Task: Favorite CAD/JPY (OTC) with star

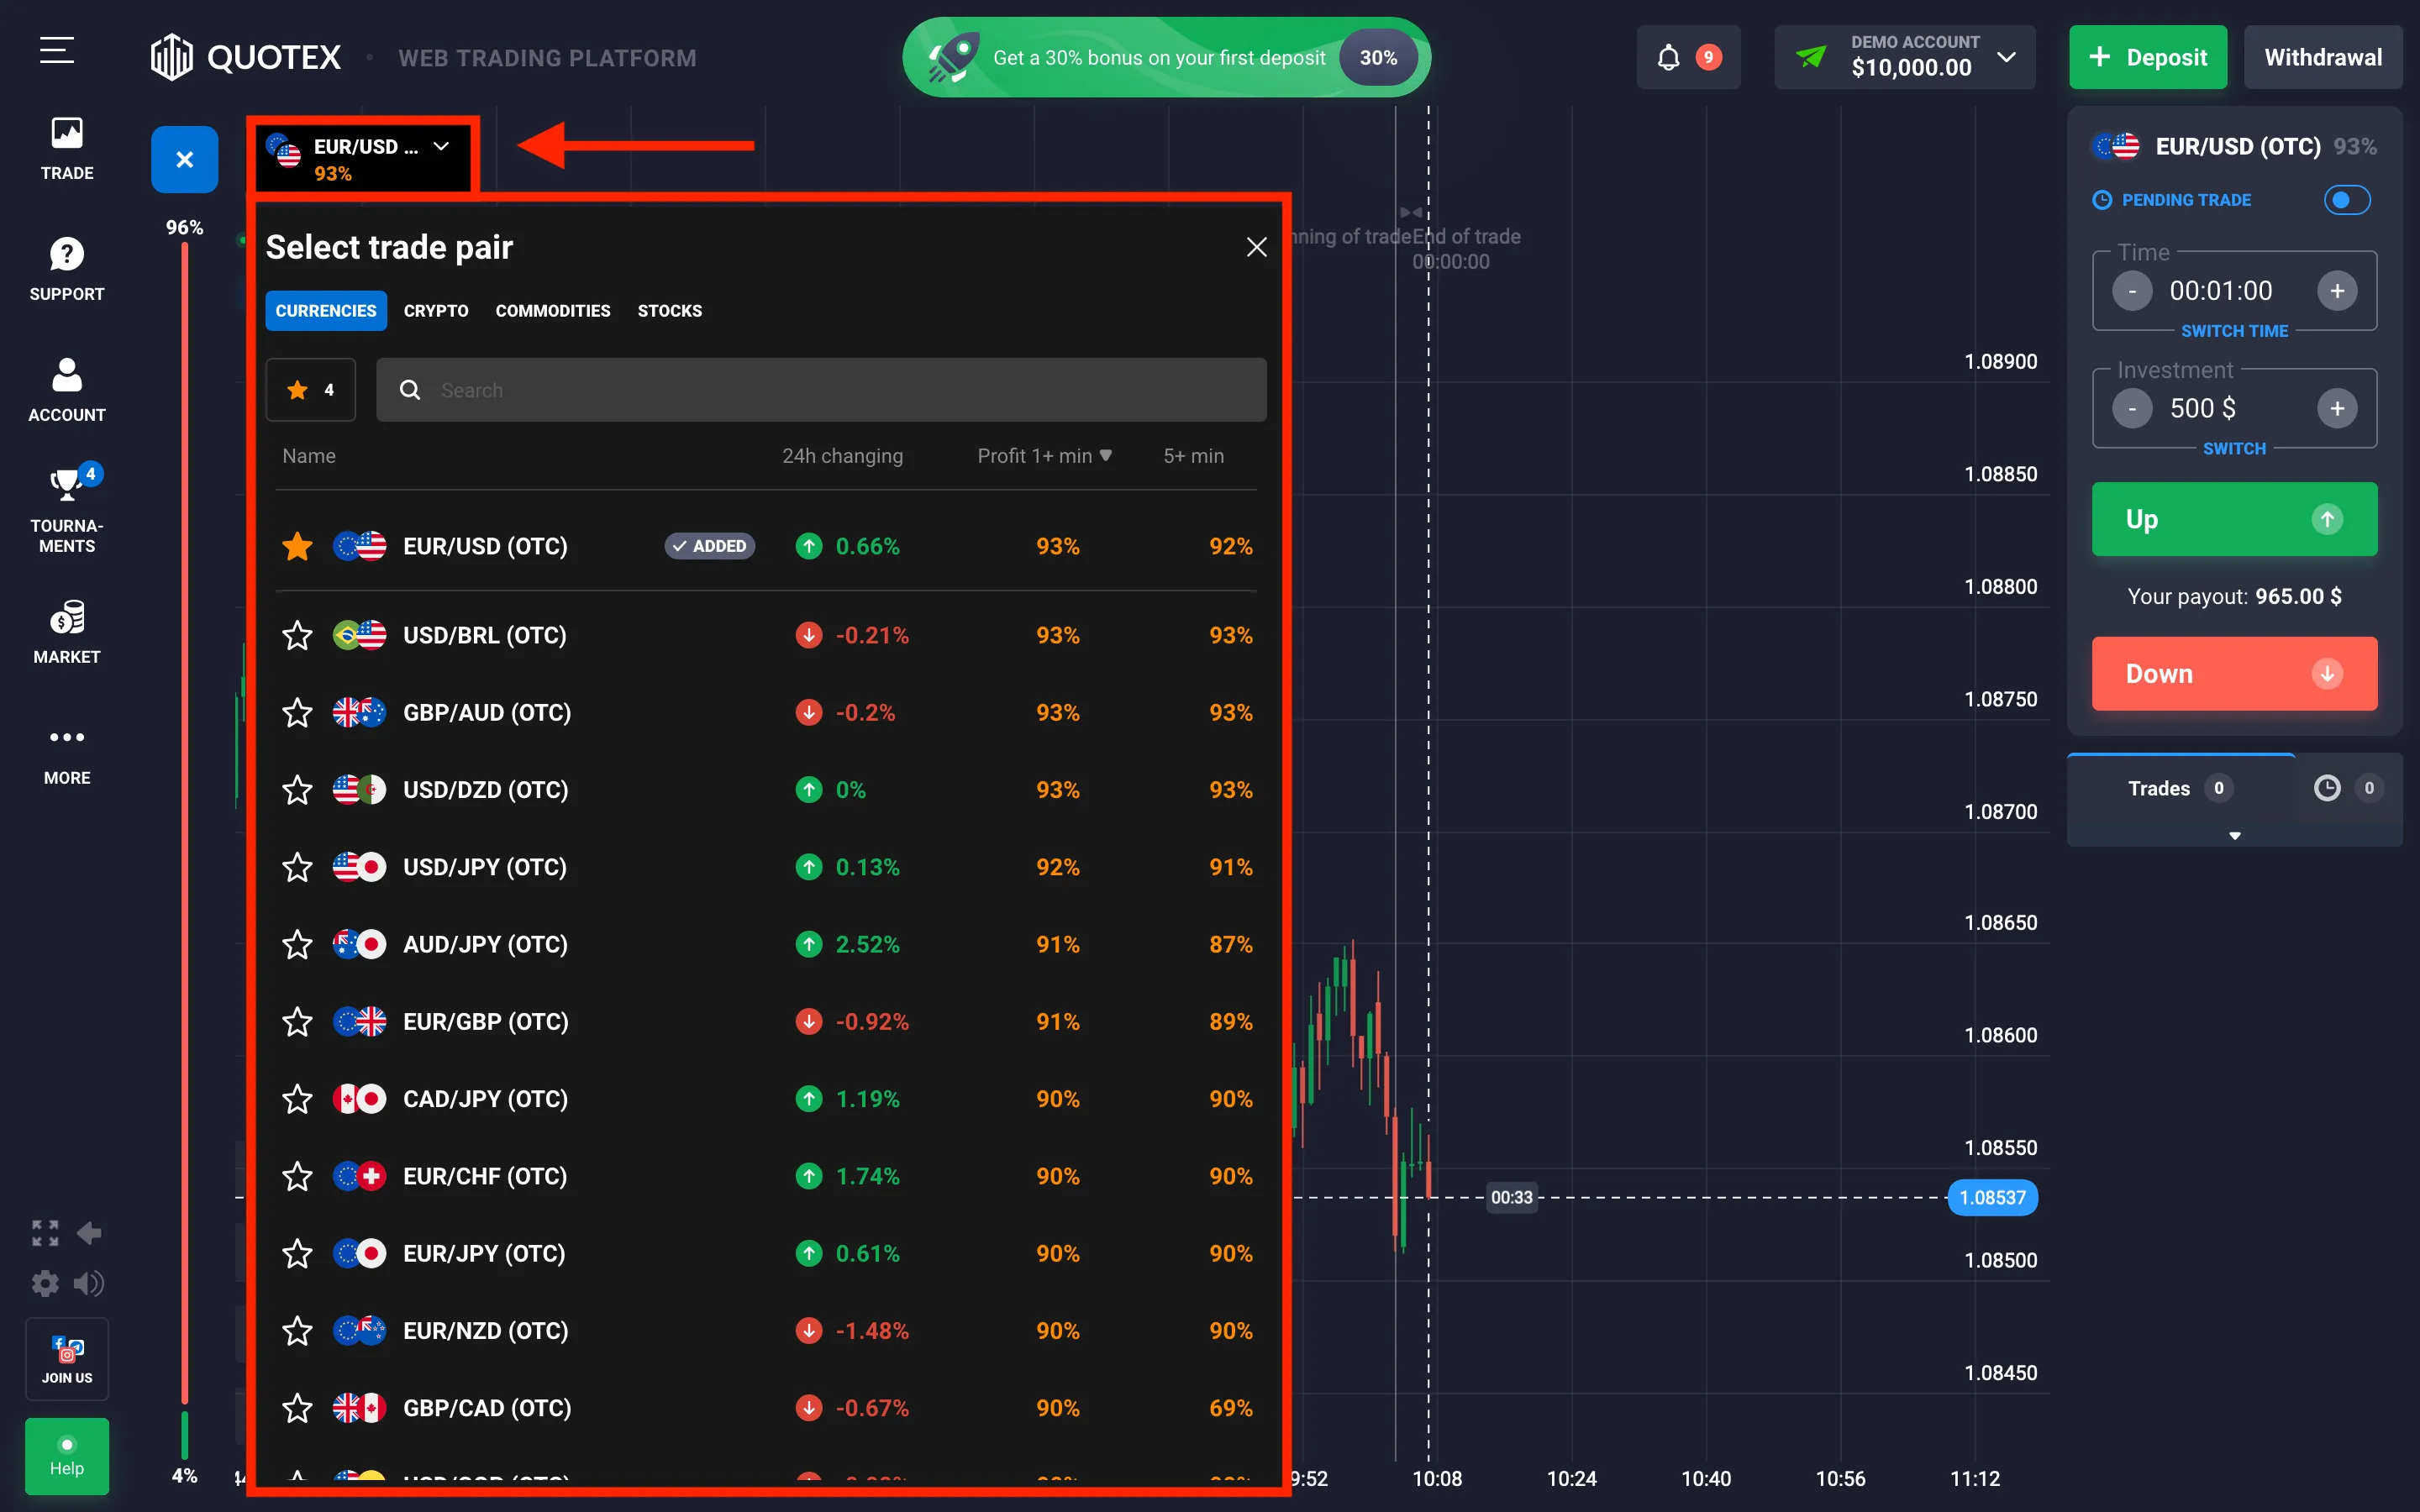Action: click(297, 1099)
